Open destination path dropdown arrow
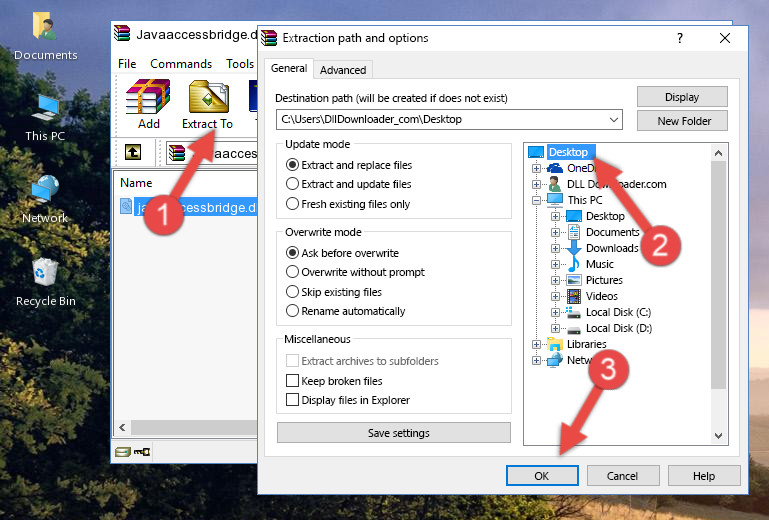 pos(614,120)
